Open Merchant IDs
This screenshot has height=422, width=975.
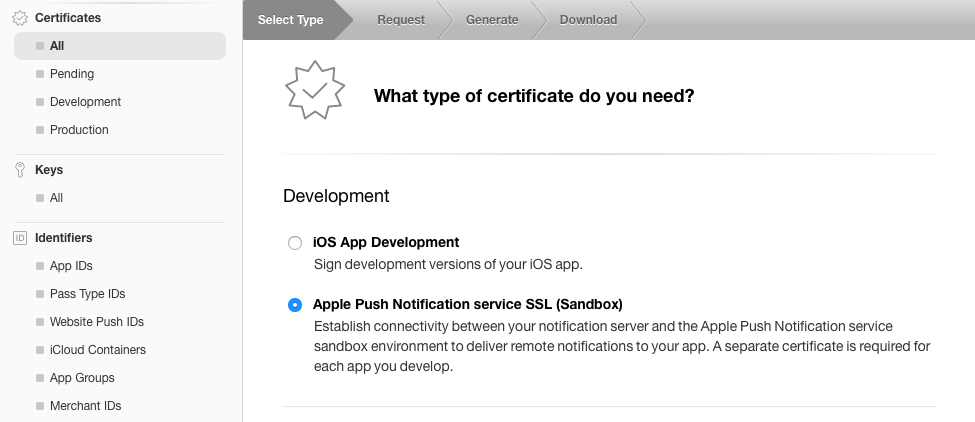85,406
